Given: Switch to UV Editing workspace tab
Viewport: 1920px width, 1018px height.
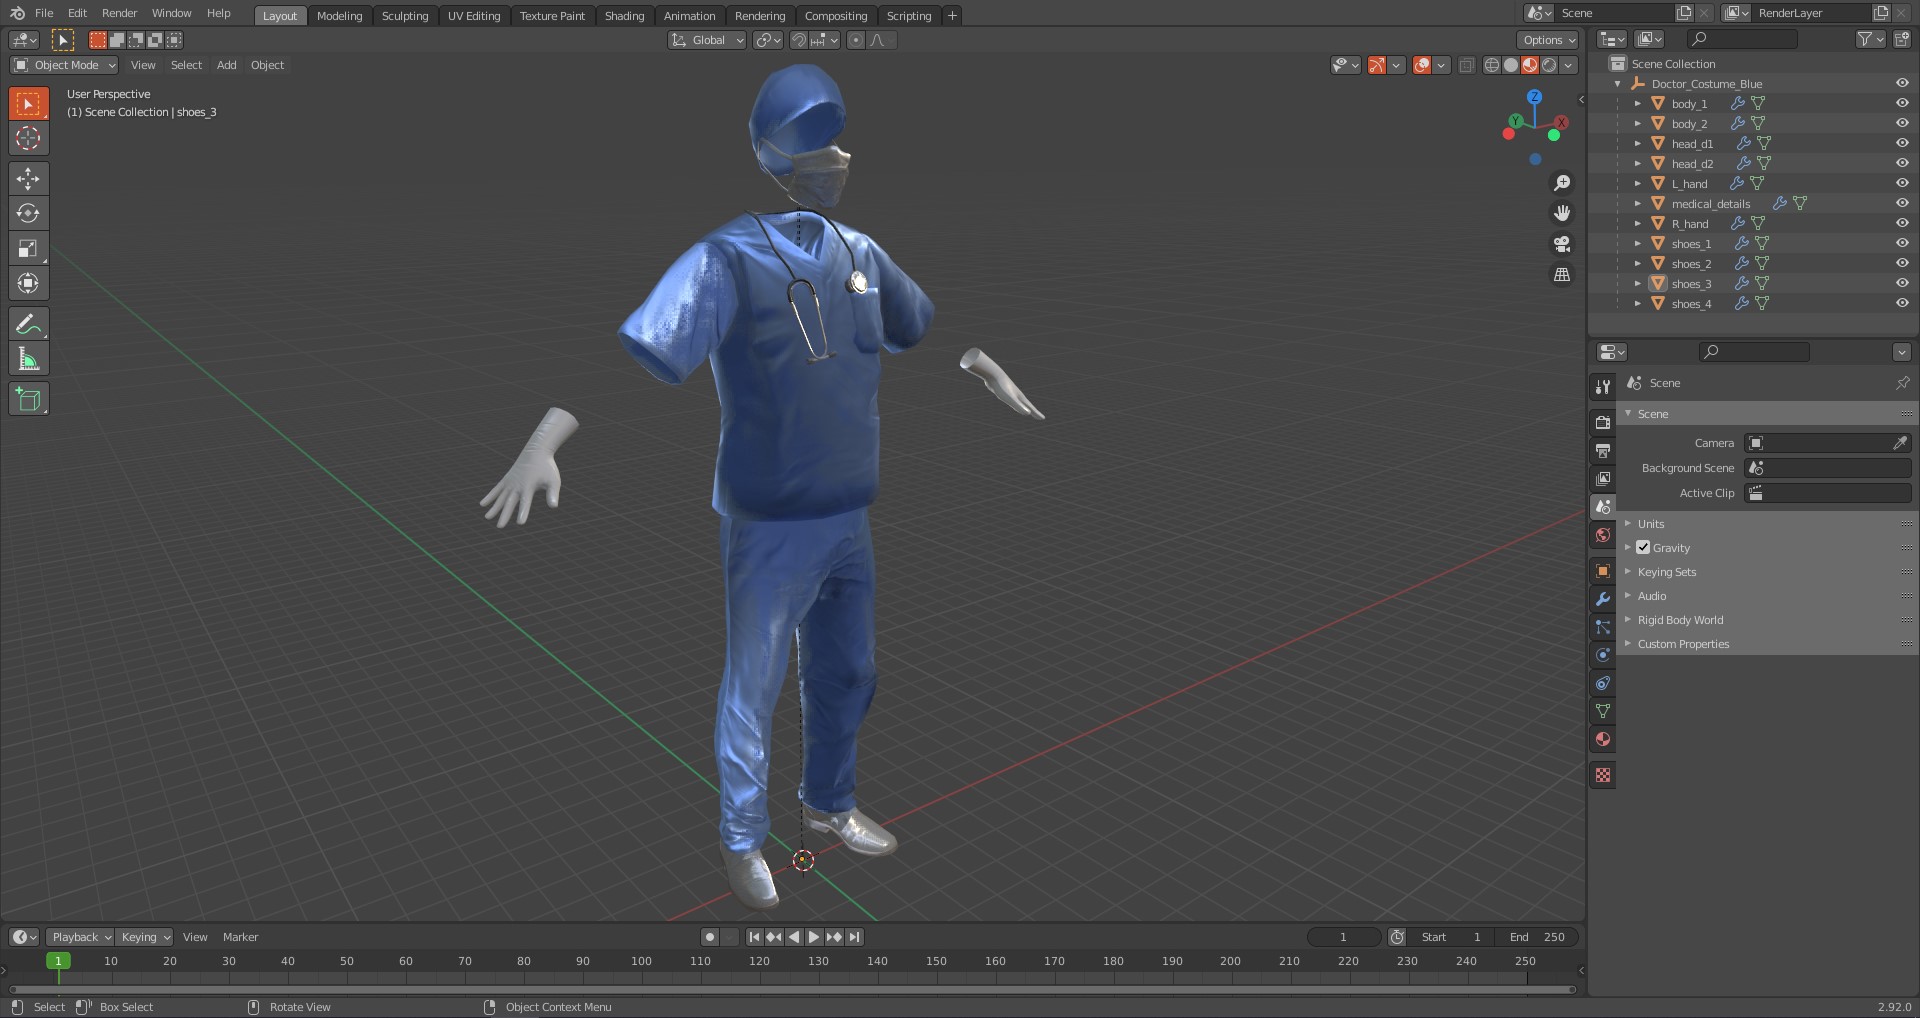Looking at the screenshot, I should [474, 15].
